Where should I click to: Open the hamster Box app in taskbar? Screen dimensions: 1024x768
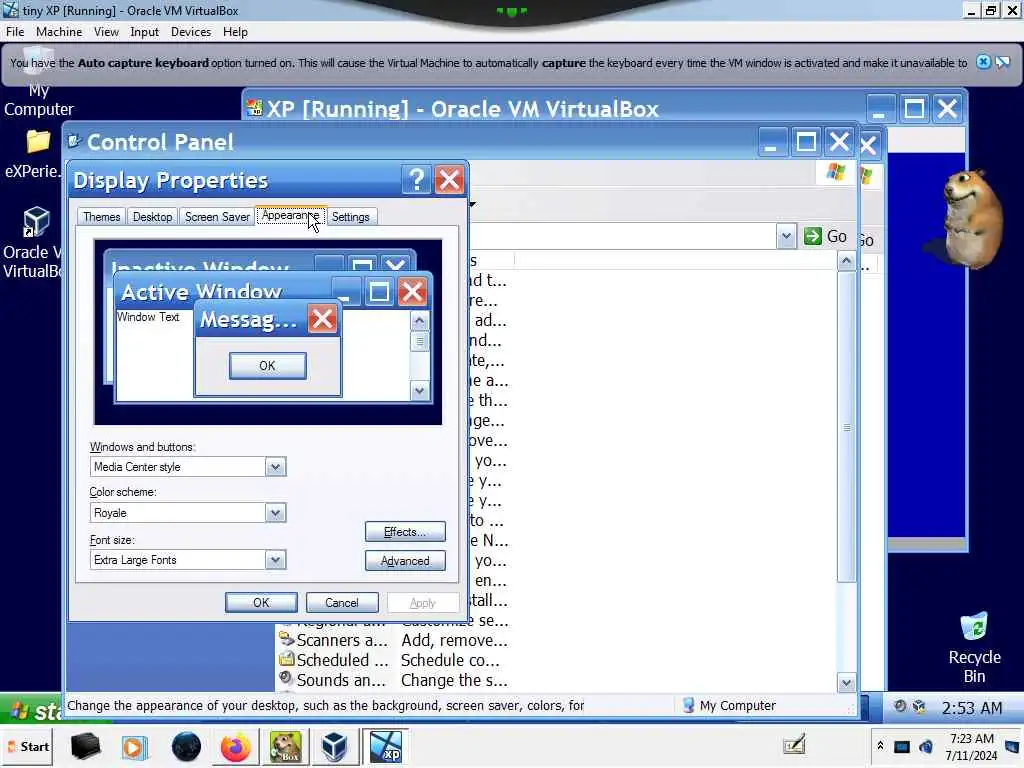click(x=285, y=746)
